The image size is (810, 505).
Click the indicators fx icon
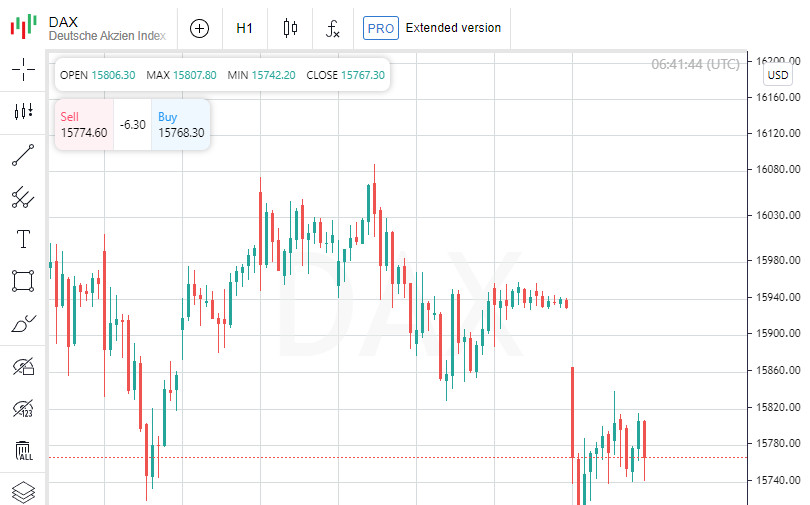tap(334, 28)
